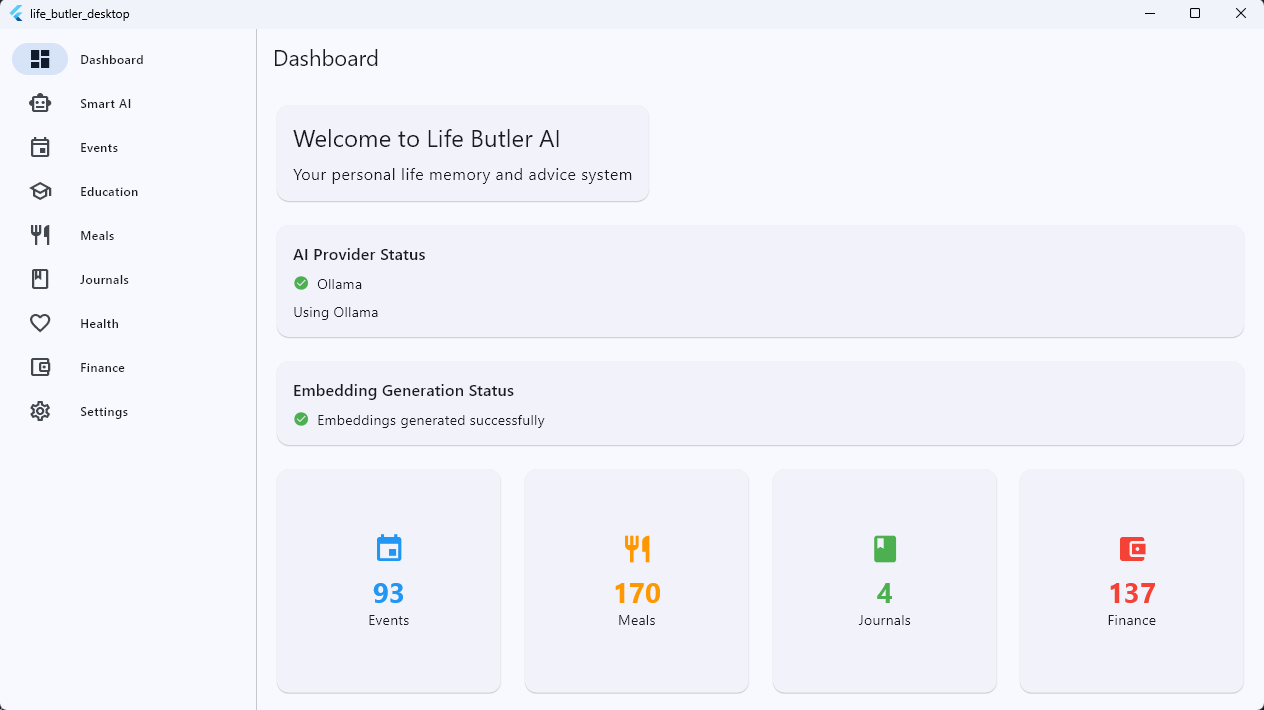Click the green book icon on Journals card

885,548
